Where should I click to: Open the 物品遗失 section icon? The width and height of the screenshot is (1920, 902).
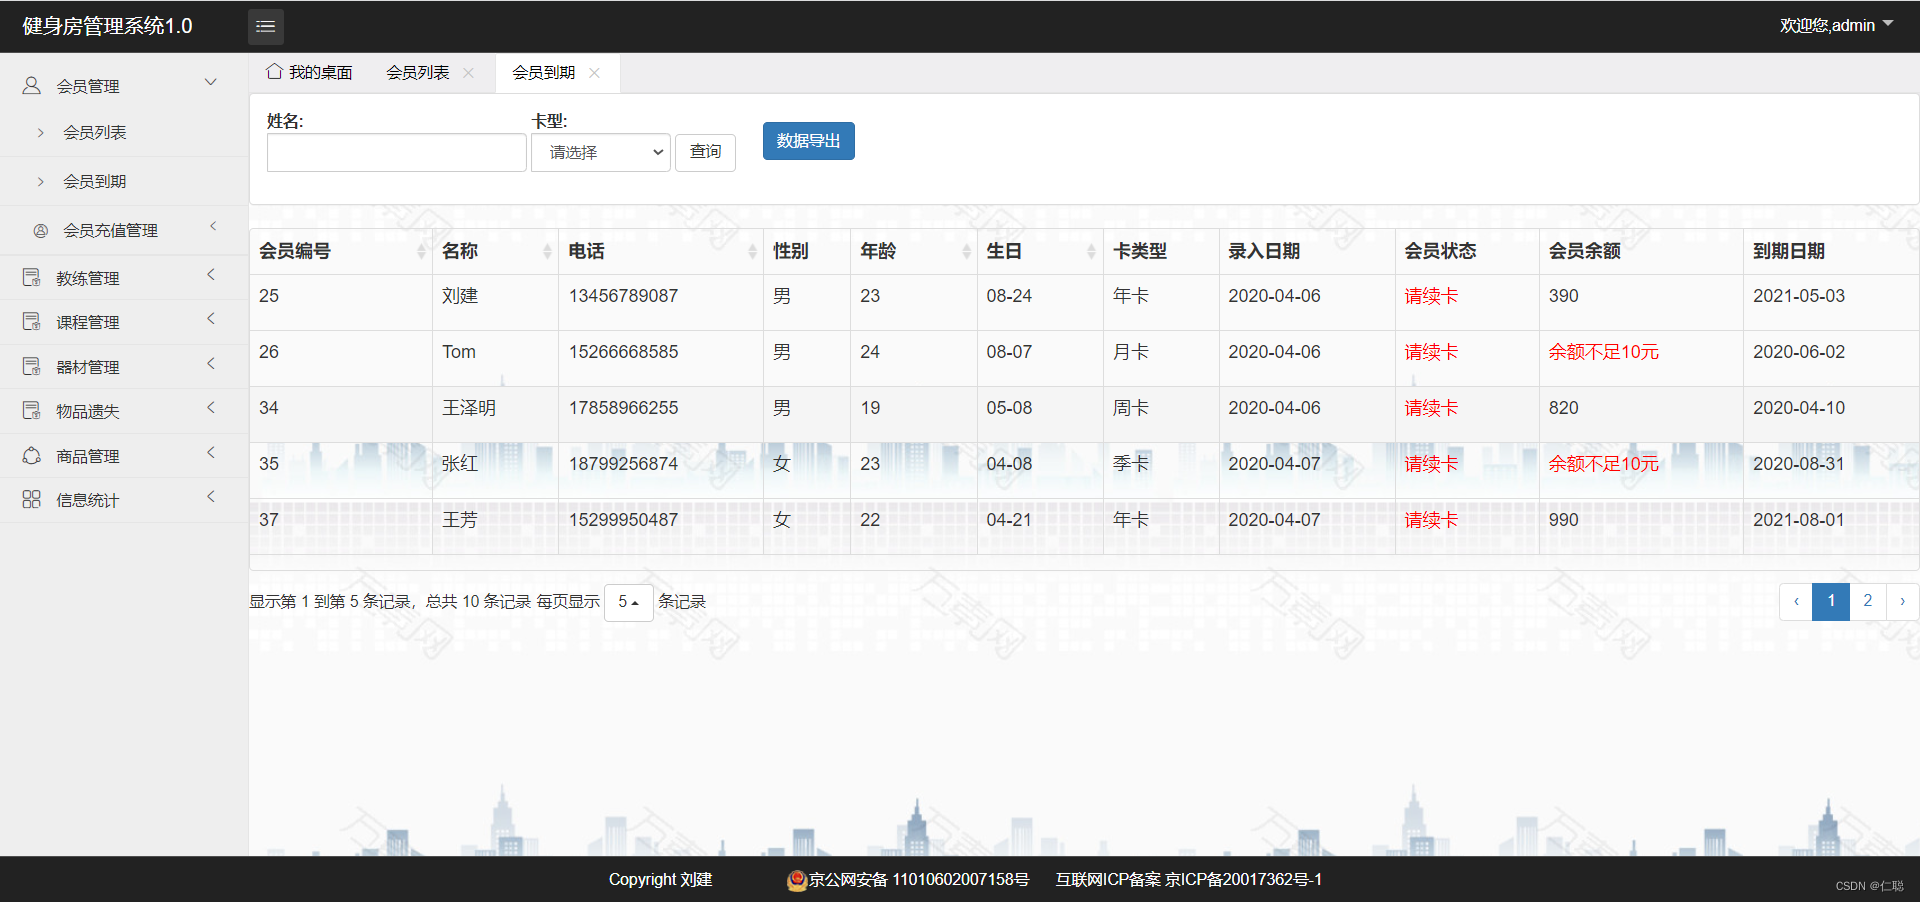(29, 410)
